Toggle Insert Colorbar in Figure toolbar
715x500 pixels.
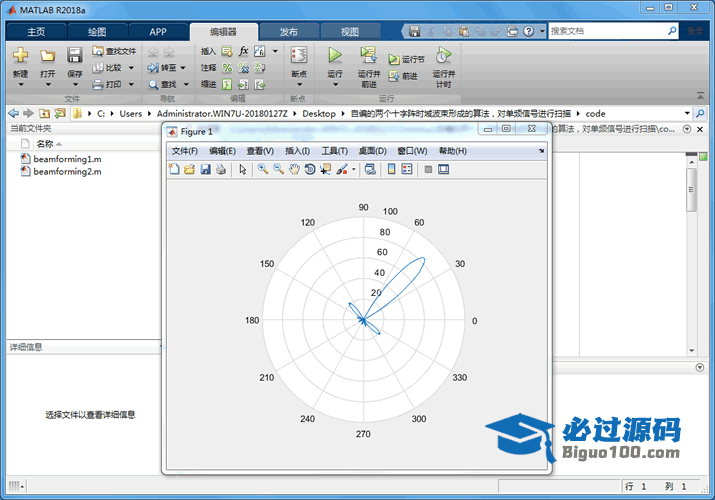[x=391, y=170]
